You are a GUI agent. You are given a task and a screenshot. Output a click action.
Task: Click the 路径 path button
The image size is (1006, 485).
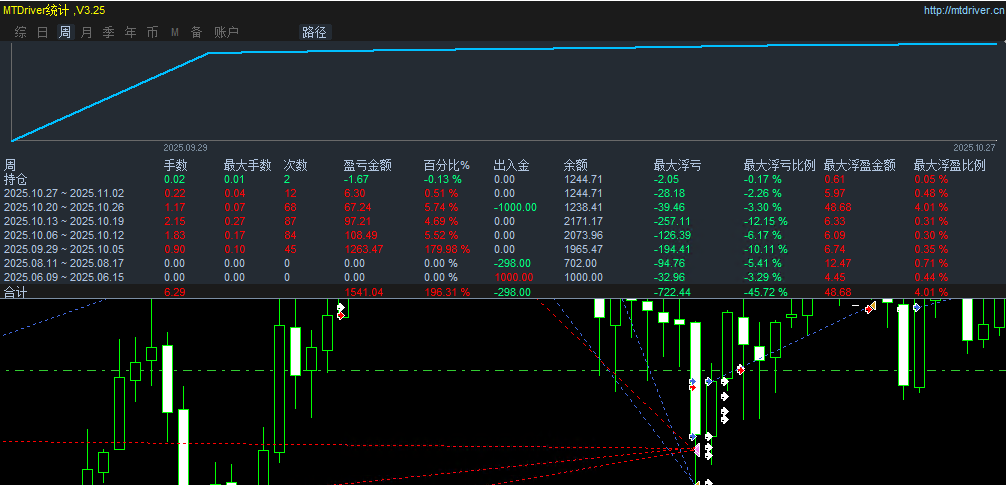point(314,32)
